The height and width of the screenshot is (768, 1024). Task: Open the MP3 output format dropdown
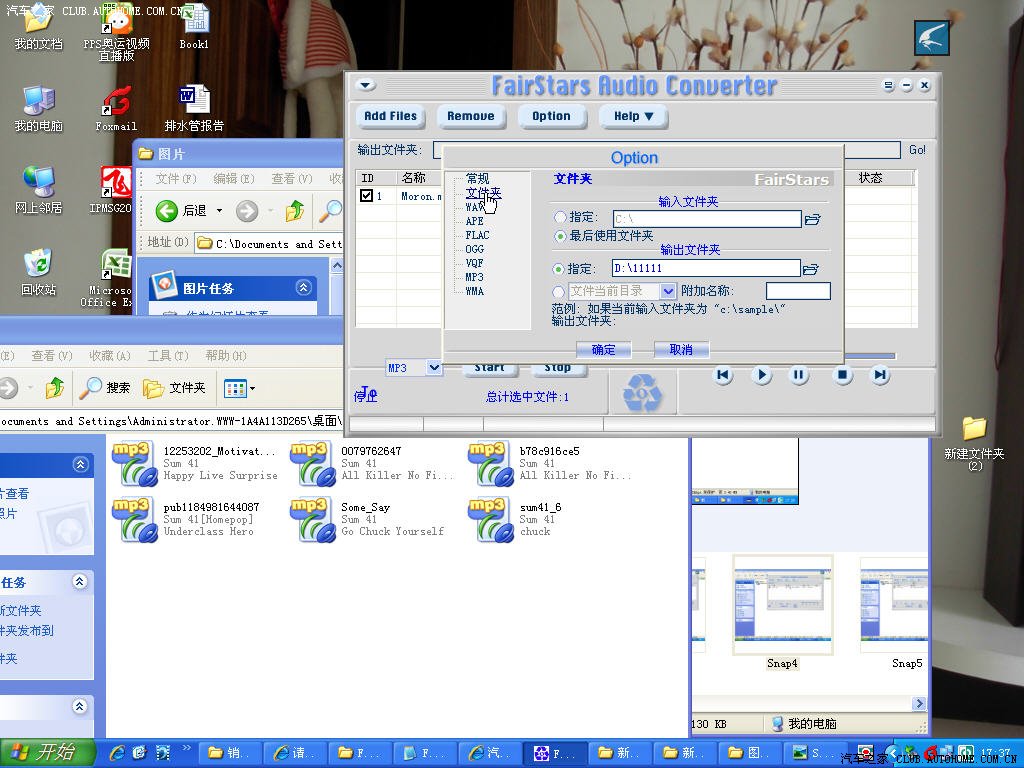(434, 368)
